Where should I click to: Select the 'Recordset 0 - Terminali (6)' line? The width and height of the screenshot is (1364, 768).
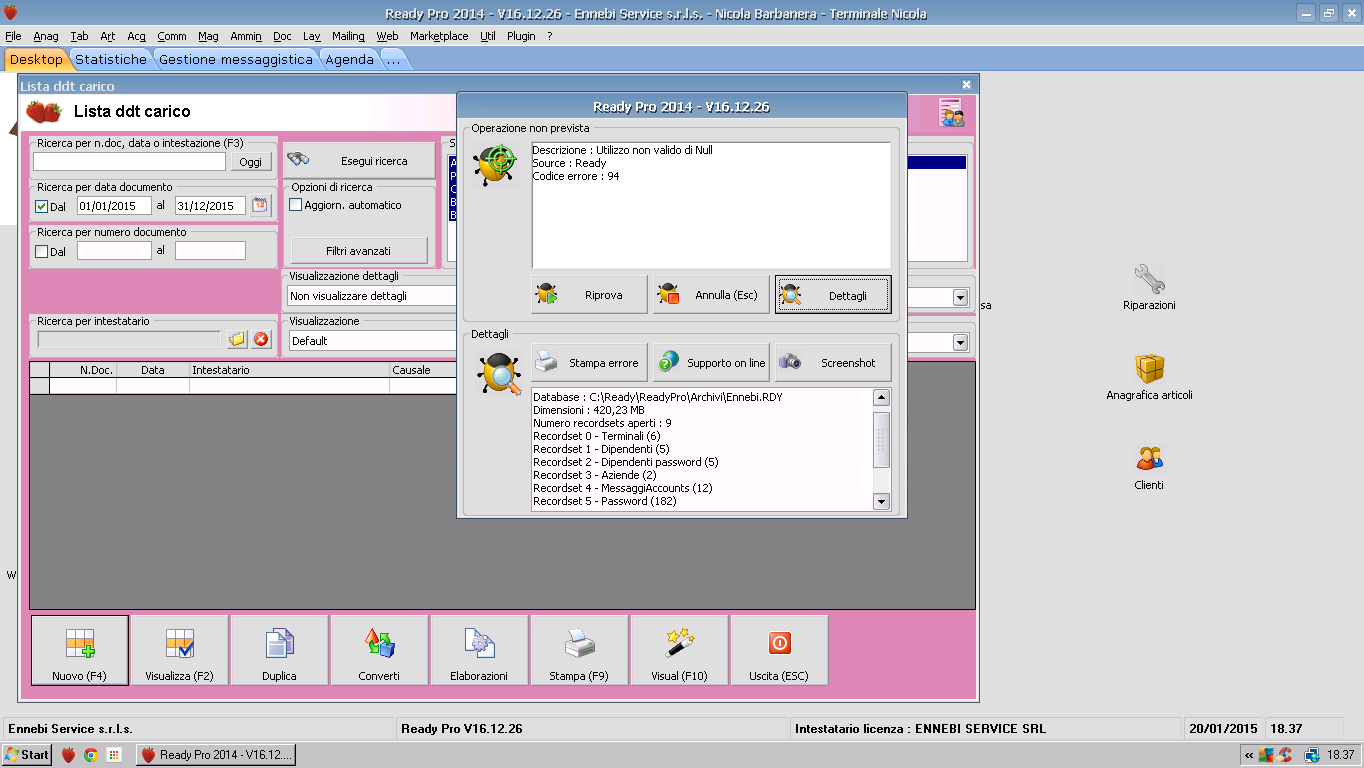(597, 436)
